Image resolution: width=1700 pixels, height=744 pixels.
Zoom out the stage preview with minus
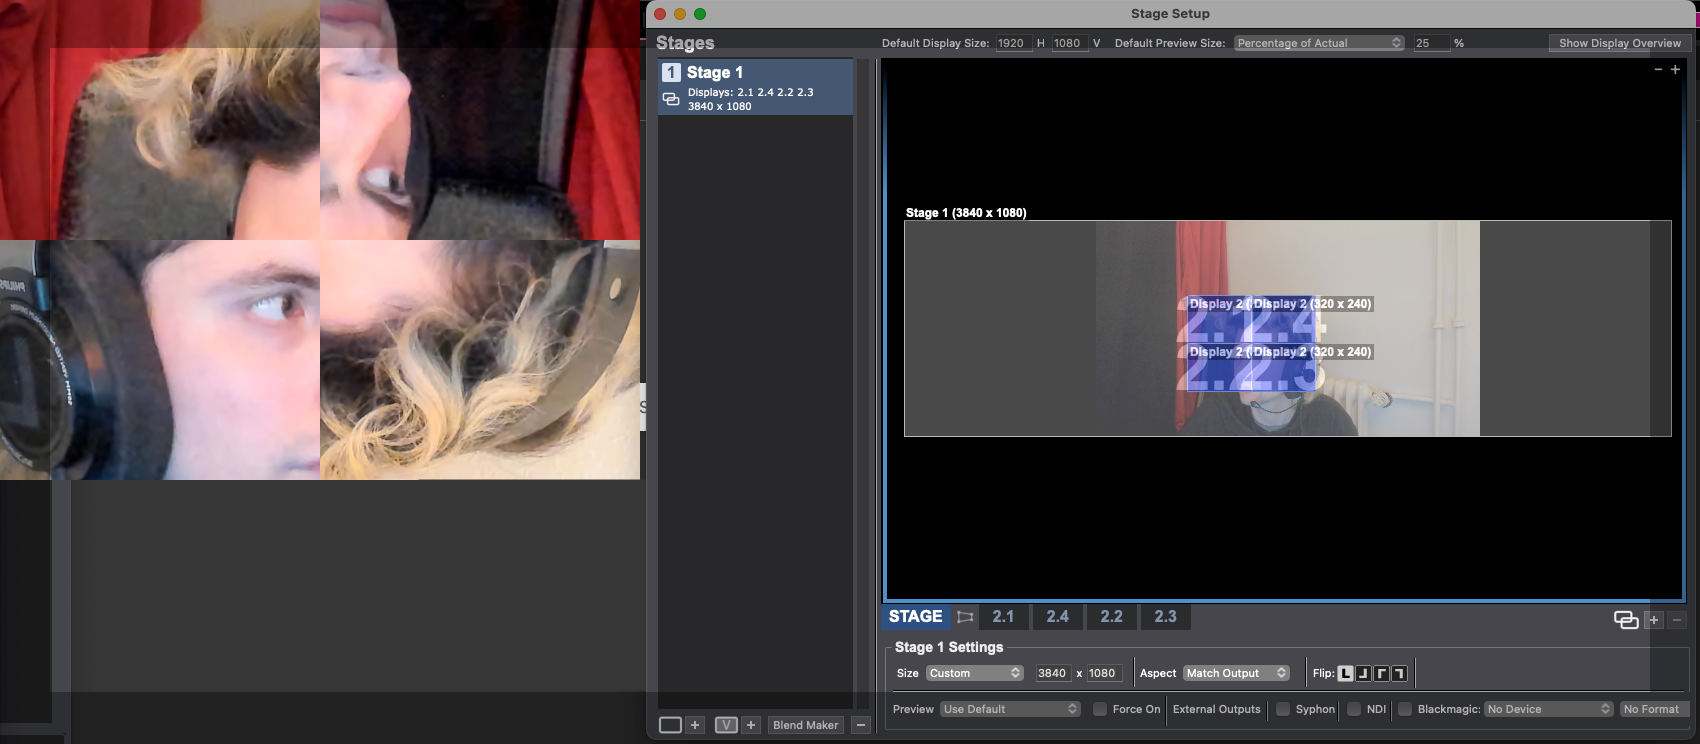1658,70
